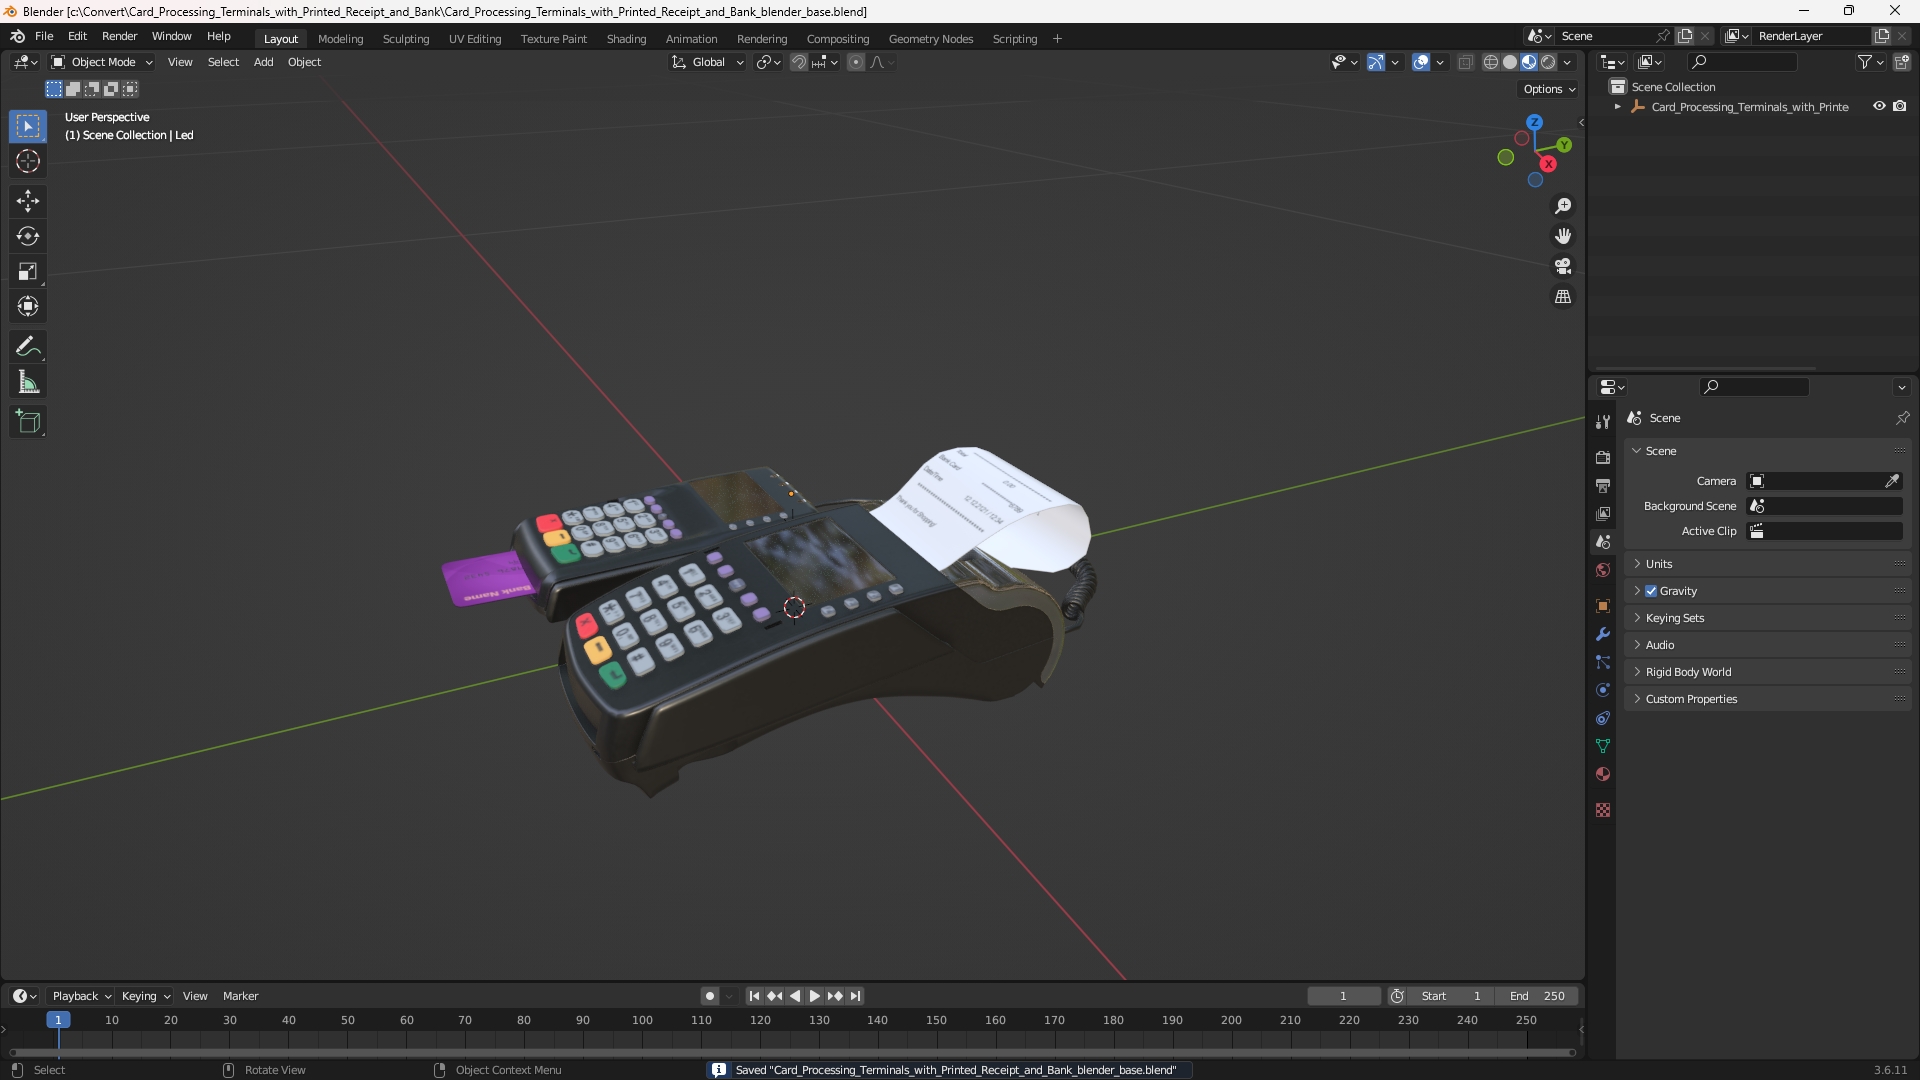Viewport: 1920px width, 1080px height.
Task: Open the Add menu in viewport header
Action: pos(263,62)
